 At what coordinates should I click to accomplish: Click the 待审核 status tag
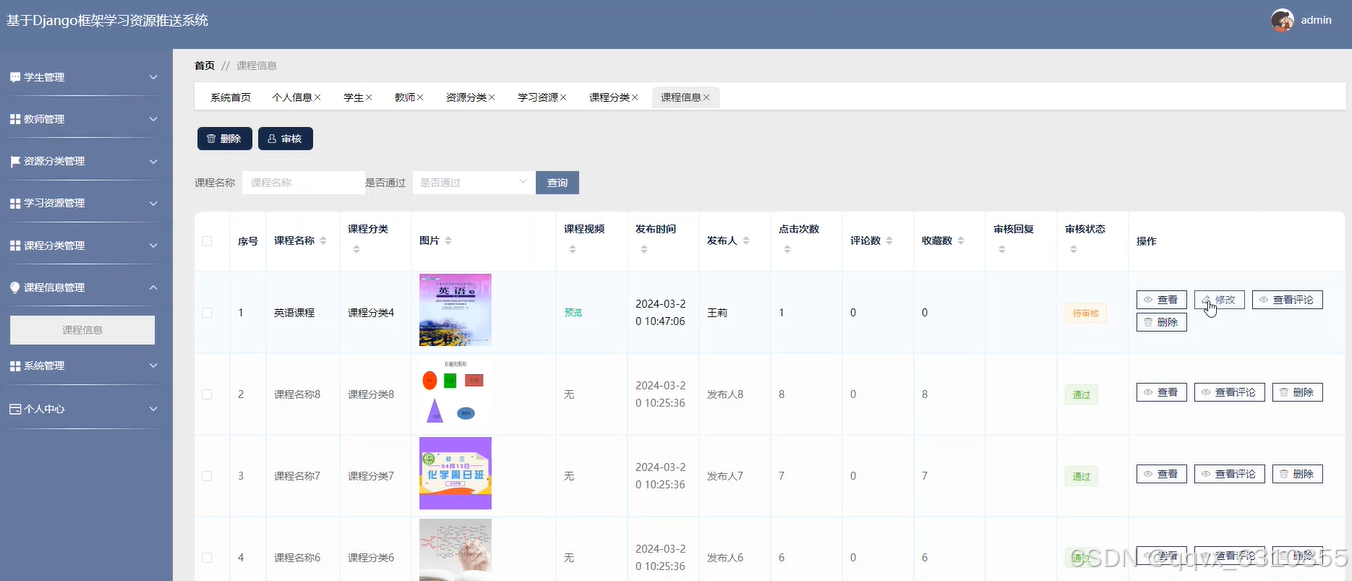[1085, 313]
